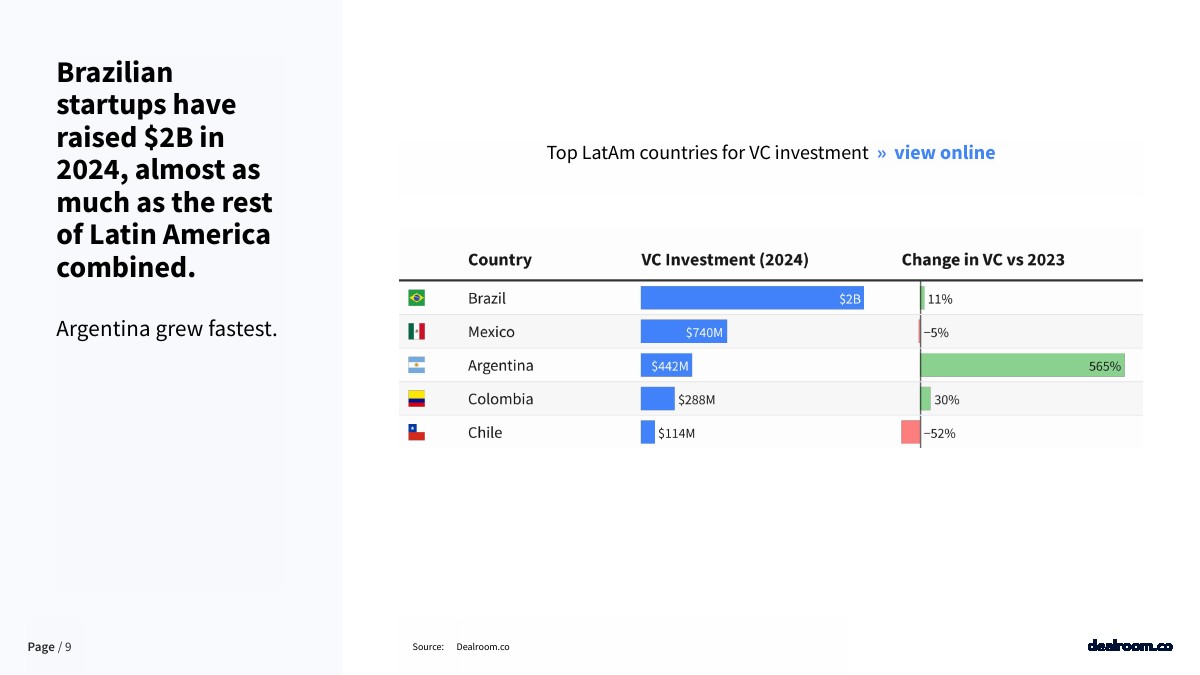Click the Dealroom.co source text

(x=483, y=647)
